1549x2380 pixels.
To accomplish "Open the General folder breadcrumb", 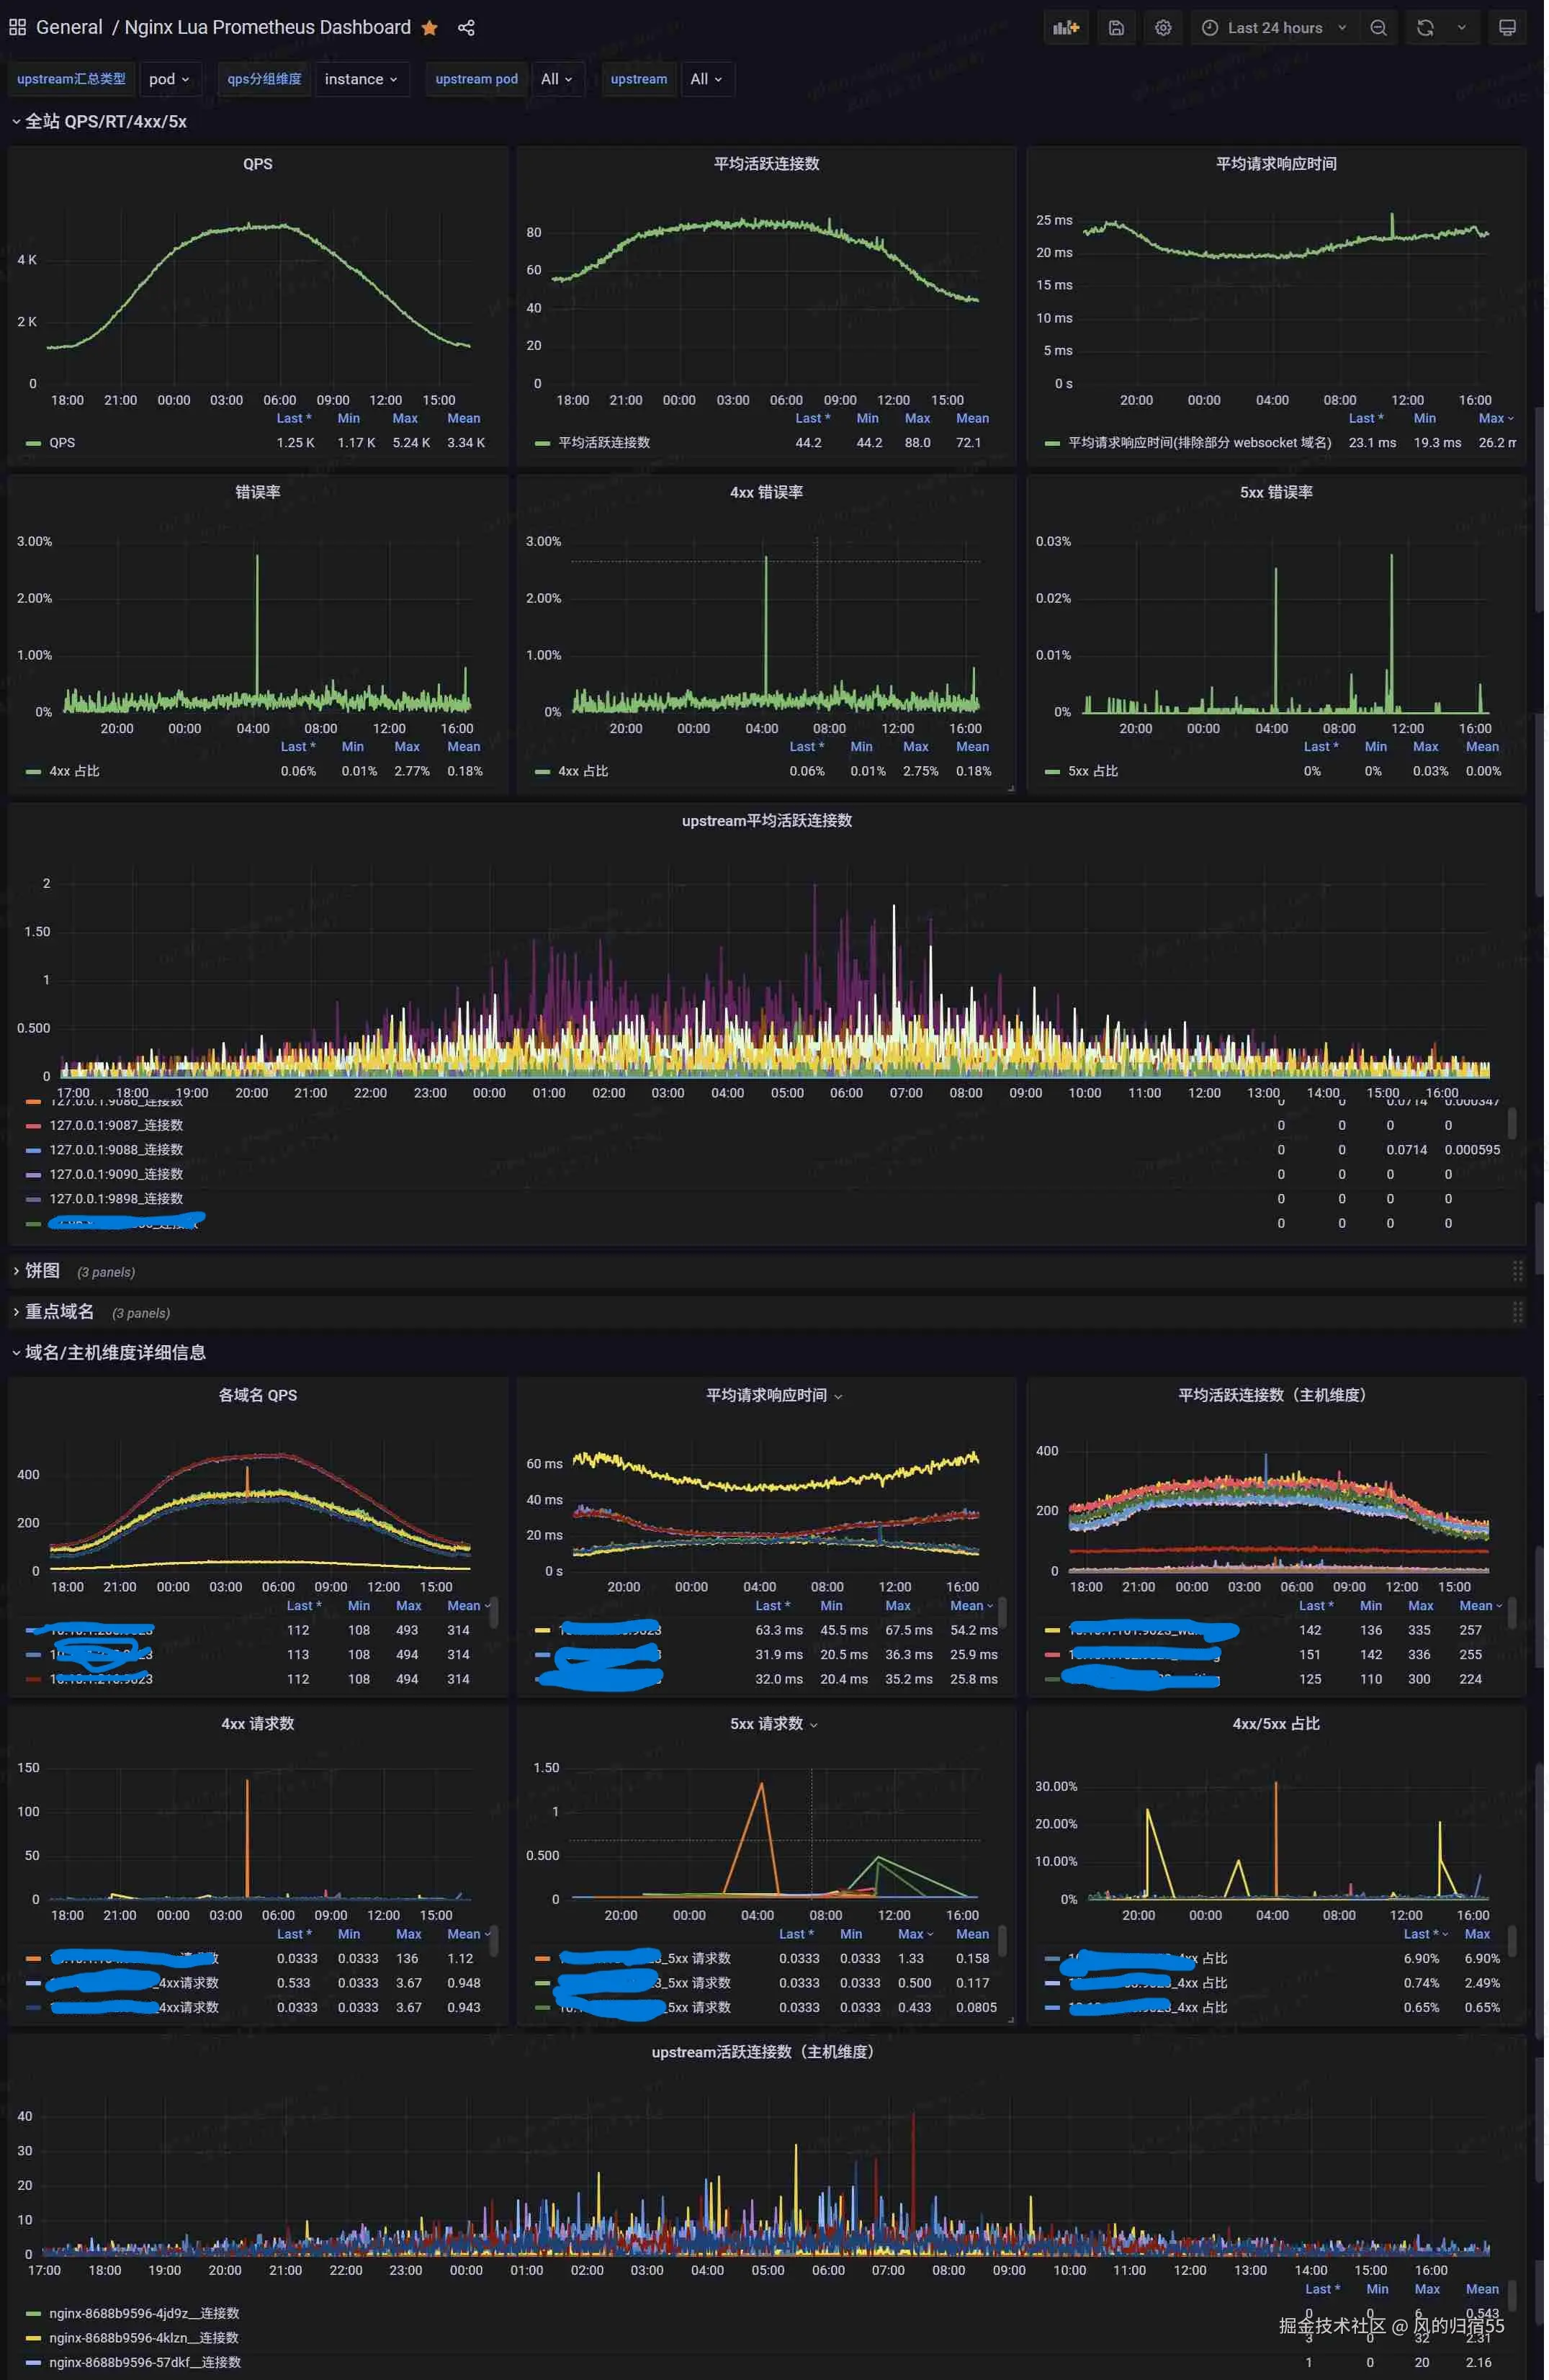I will (69, 28).
